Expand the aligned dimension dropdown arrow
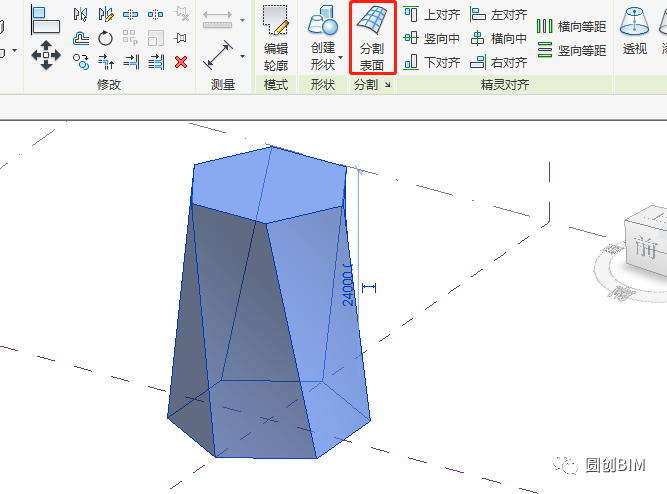The width and height of the screenshot is (667, 494). pyautogui.click(x=242, y=56)
